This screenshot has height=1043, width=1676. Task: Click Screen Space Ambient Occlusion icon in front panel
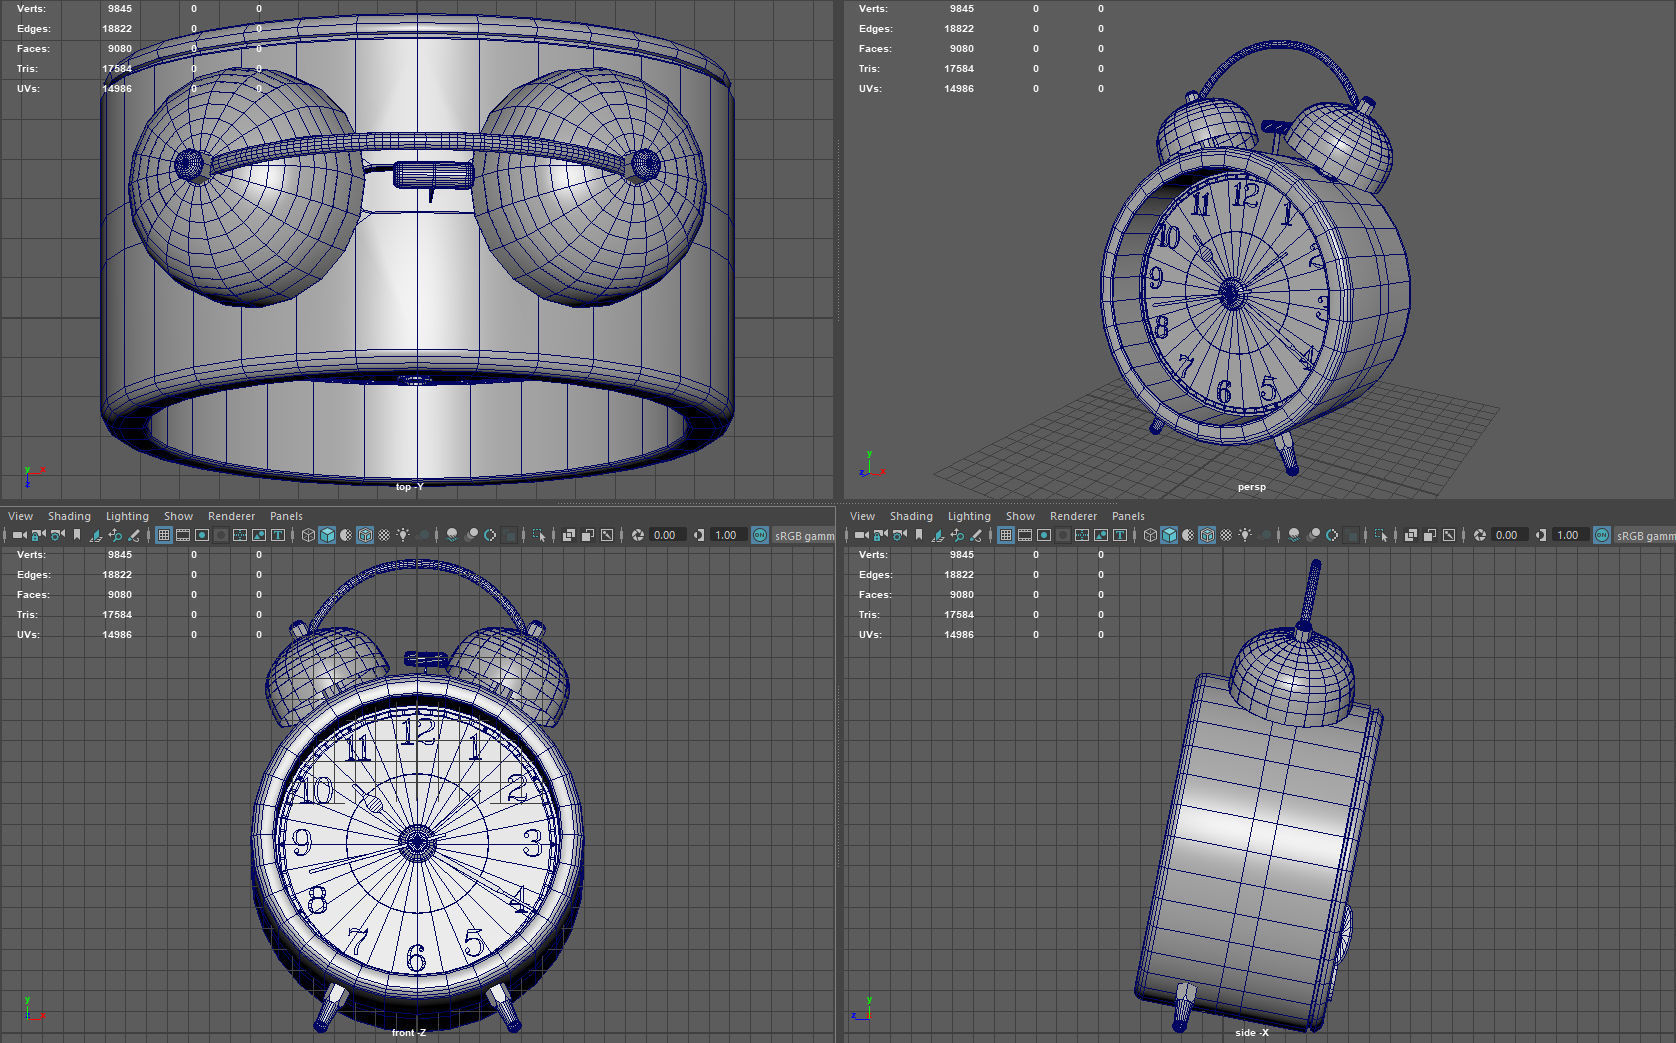coord(451,535)
